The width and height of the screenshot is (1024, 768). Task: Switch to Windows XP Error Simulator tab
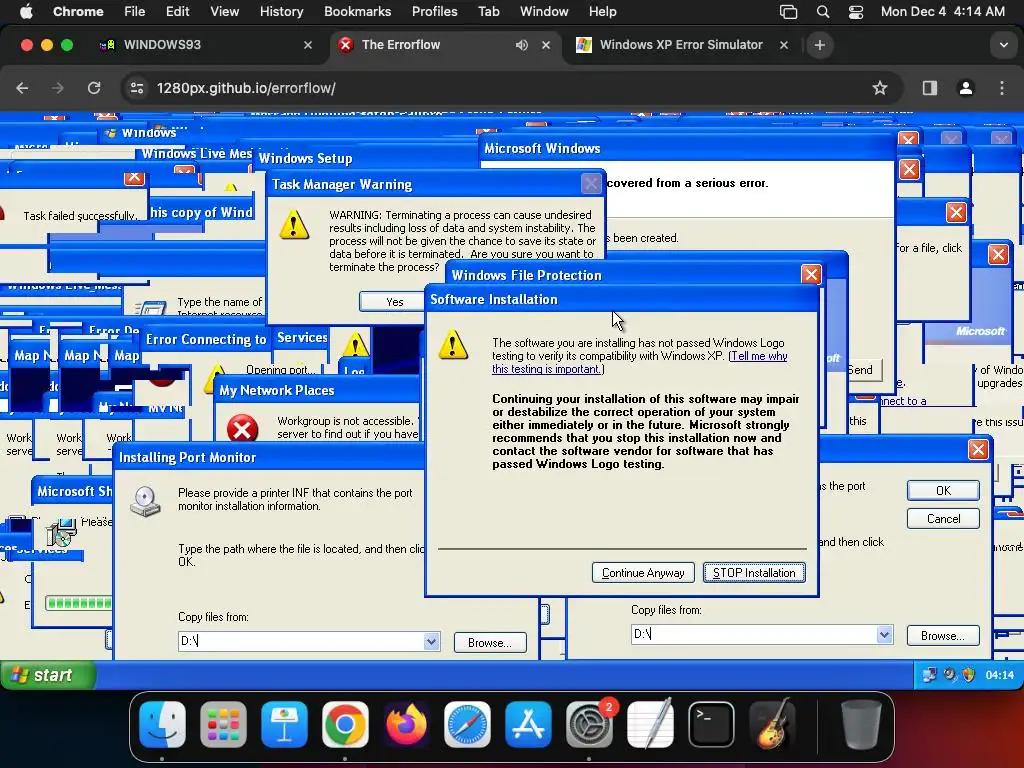click(680, 45)
